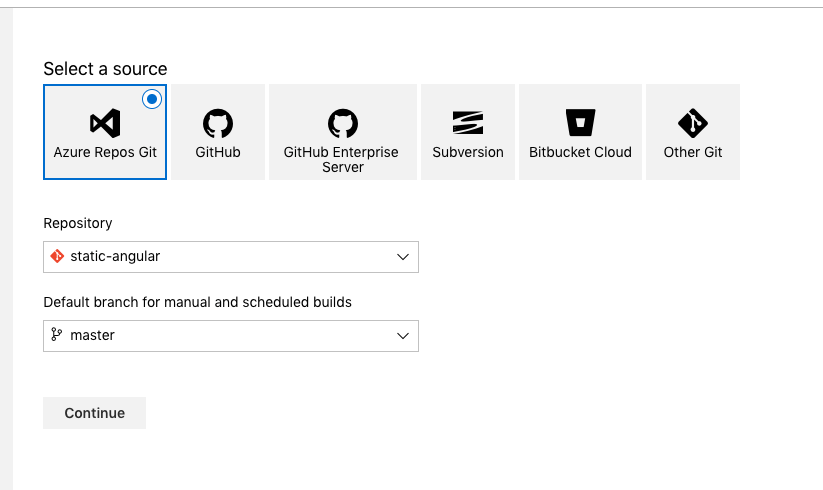Open the static-angular repository combo box

[230, 257]
